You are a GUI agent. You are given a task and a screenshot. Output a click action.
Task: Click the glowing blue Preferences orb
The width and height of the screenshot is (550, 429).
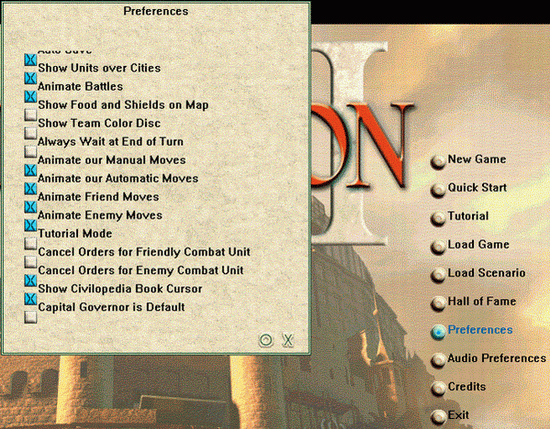click(438, 332)
